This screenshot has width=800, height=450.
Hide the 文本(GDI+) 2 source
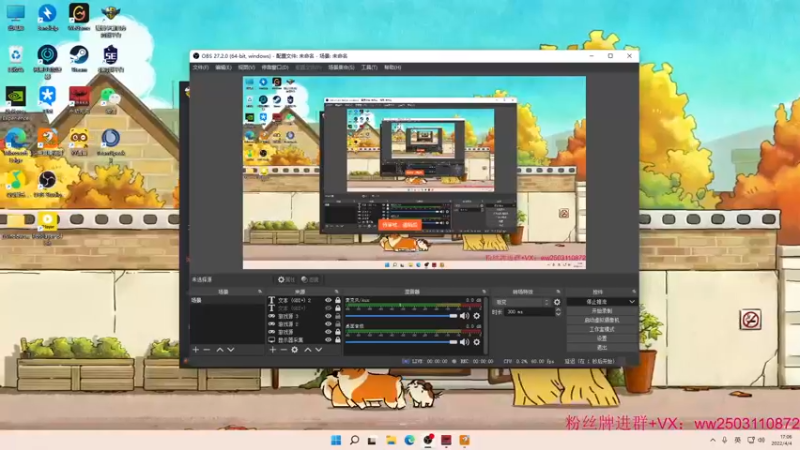[328, 301]
